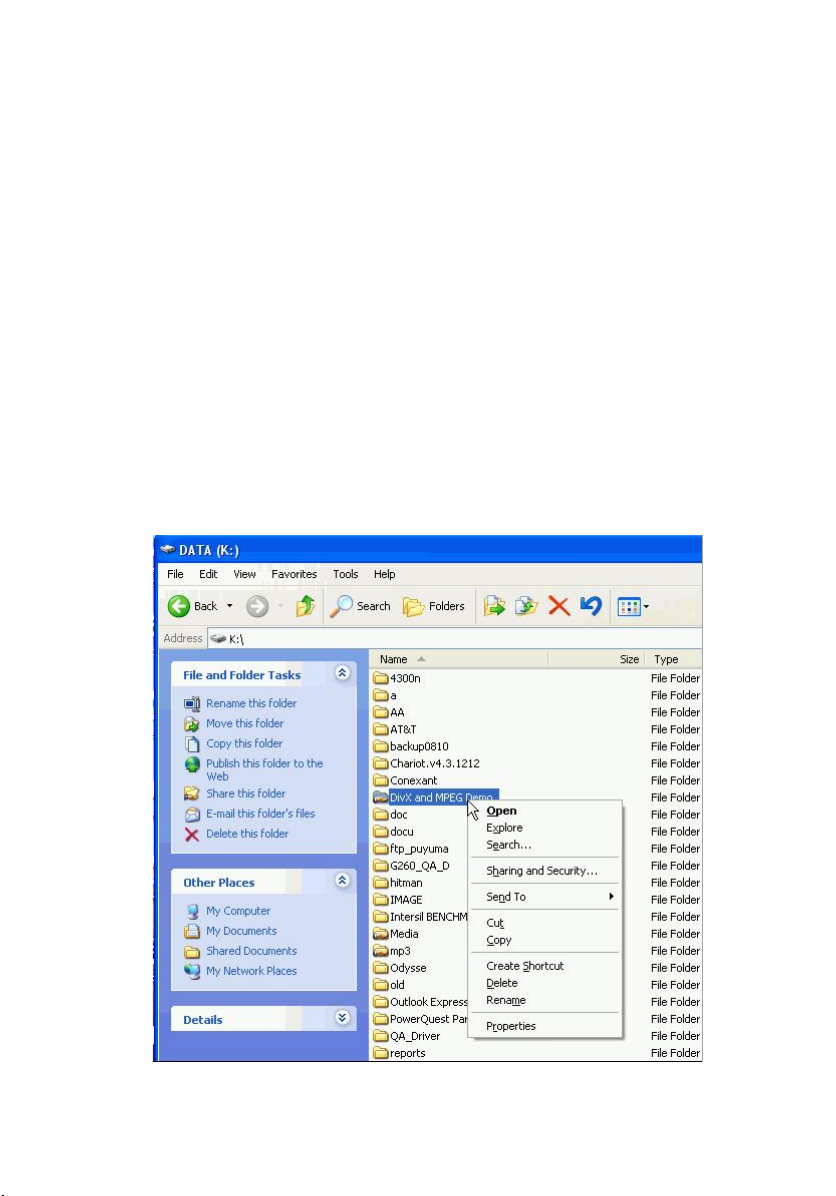Select the Chariot.v4.3.1212 folder
Image resolution: width=836 pixels, height=1196 pixels.
point(426,764)
